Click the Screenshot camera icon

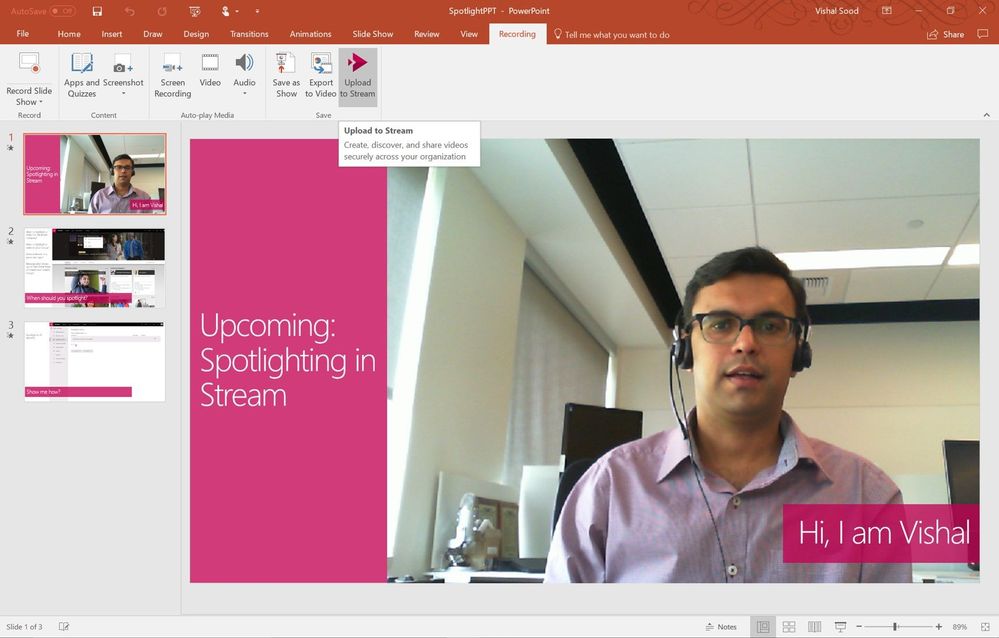123,64
